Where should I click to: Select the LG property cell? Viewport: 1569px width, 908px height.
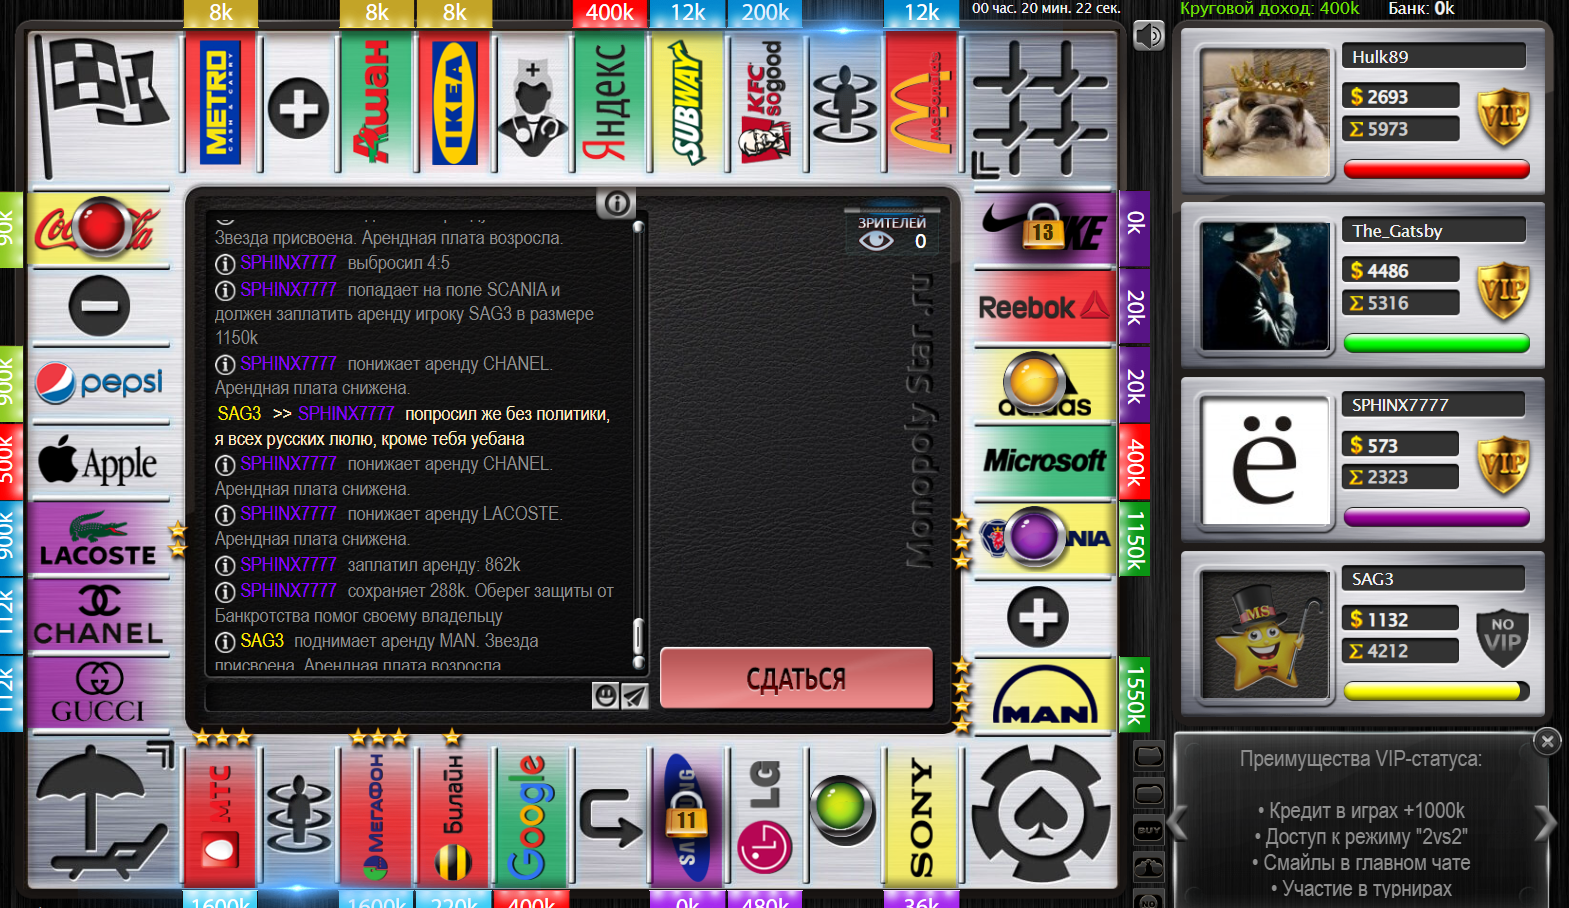point(765,815)
